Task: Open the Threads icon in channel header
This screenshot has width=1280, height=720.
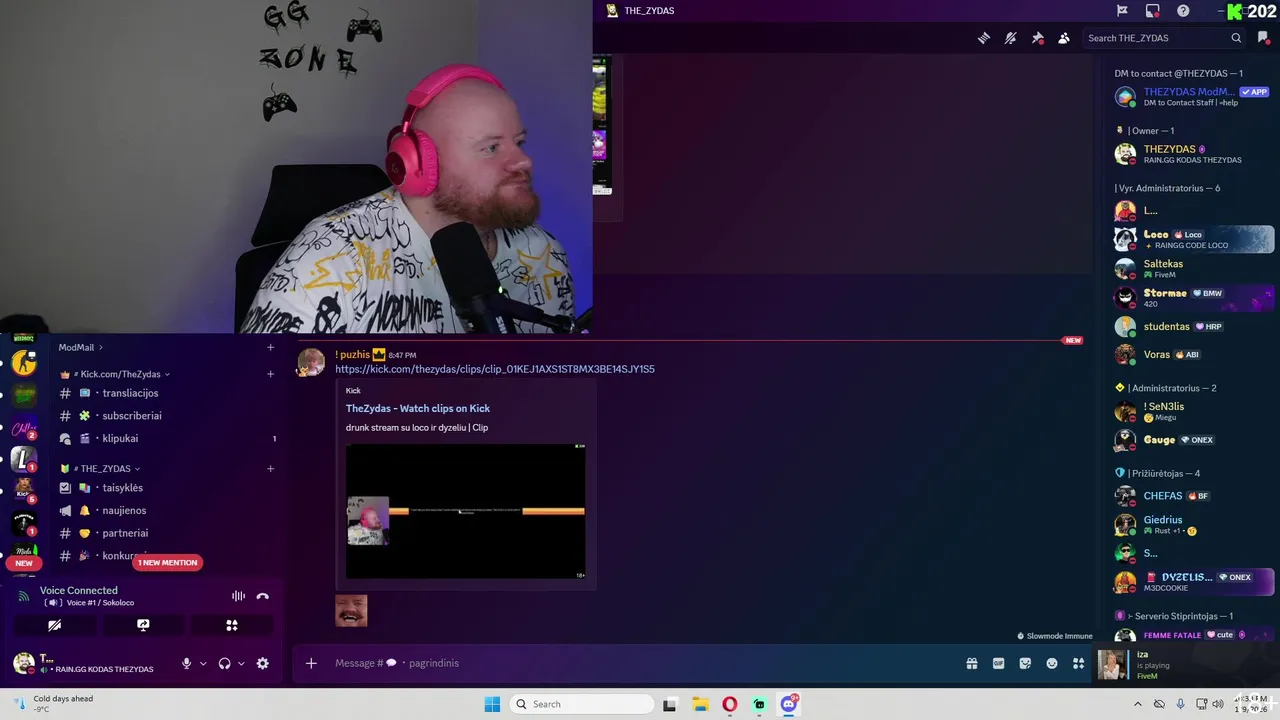Action: (984, 38)
